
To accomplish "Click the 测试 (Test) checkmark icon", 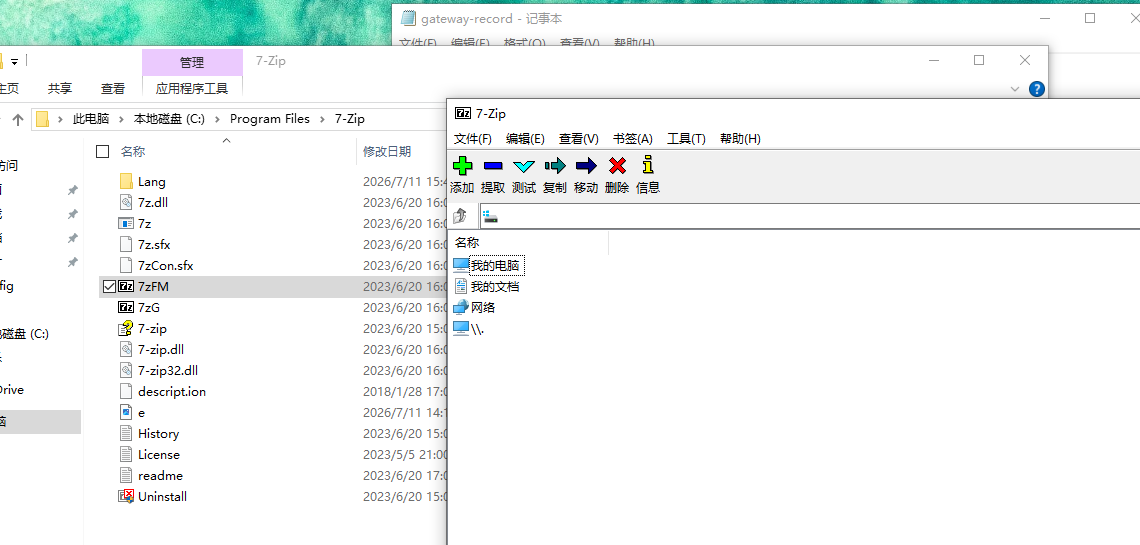I will tap(523, 166).
